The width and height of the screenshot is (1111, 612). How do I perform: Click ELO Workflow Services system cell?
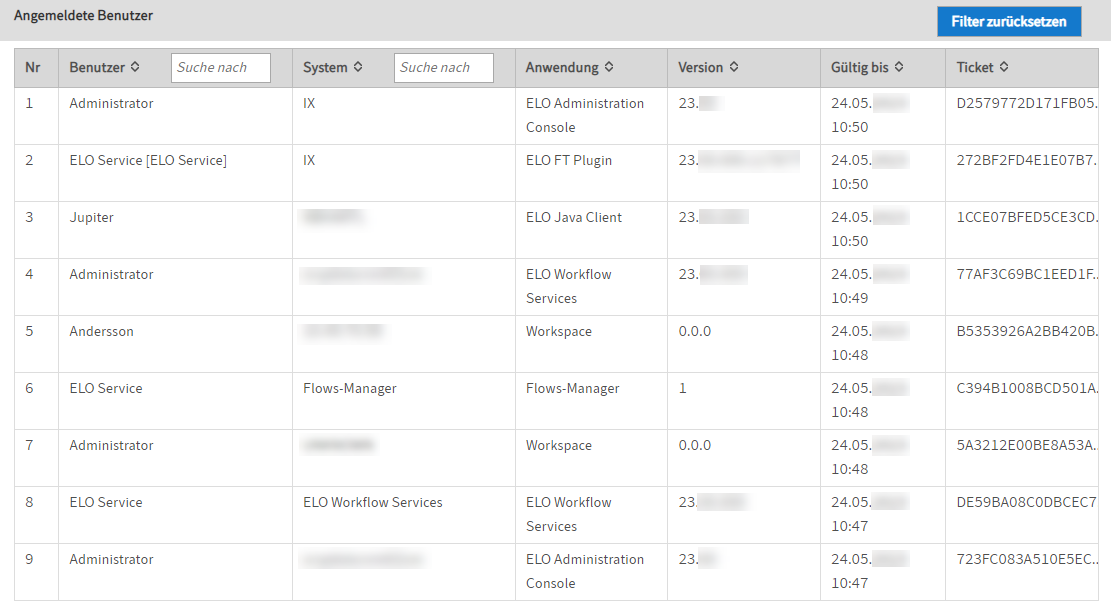pos(373,502)
